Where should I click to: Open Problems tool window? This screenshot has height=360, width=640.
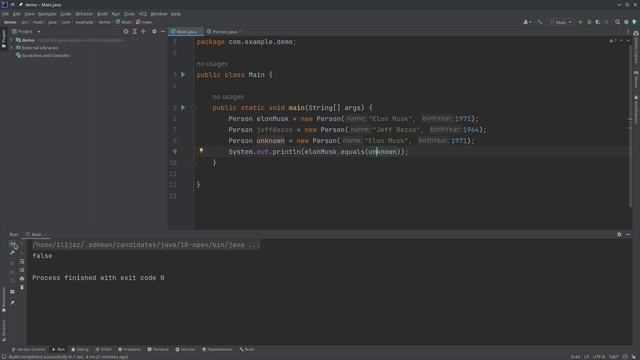pyautogui.click(x=129, y=349)
